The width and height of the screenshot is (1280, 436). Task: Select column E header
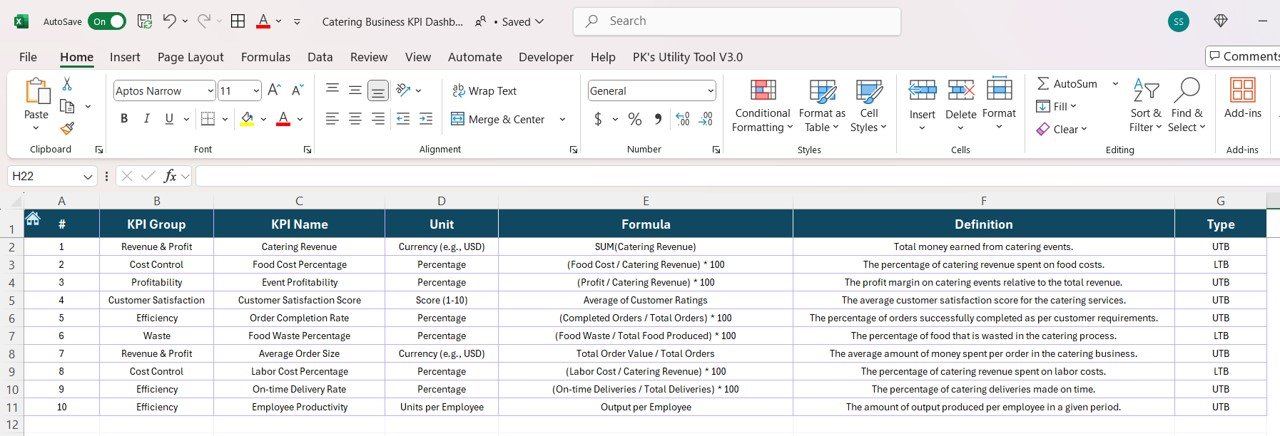point(646,200)
